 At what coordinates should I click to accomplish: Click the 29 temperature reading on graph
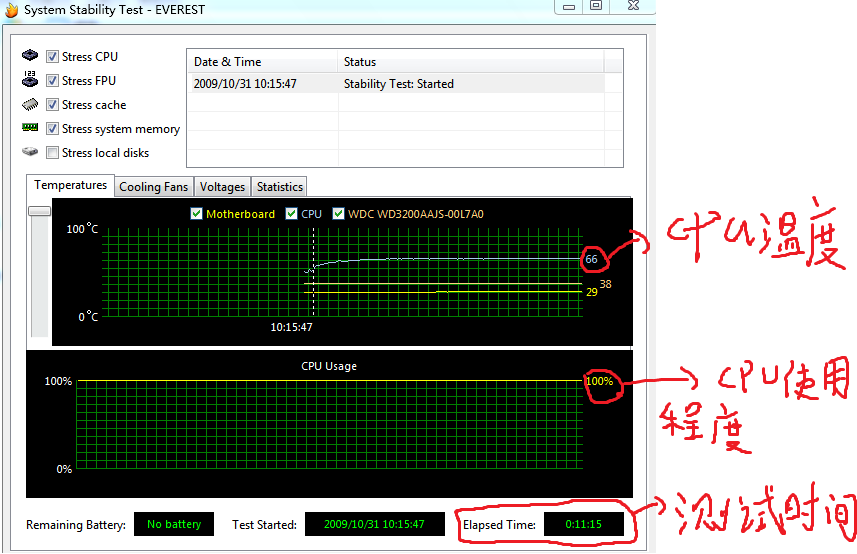pos(592,292)
